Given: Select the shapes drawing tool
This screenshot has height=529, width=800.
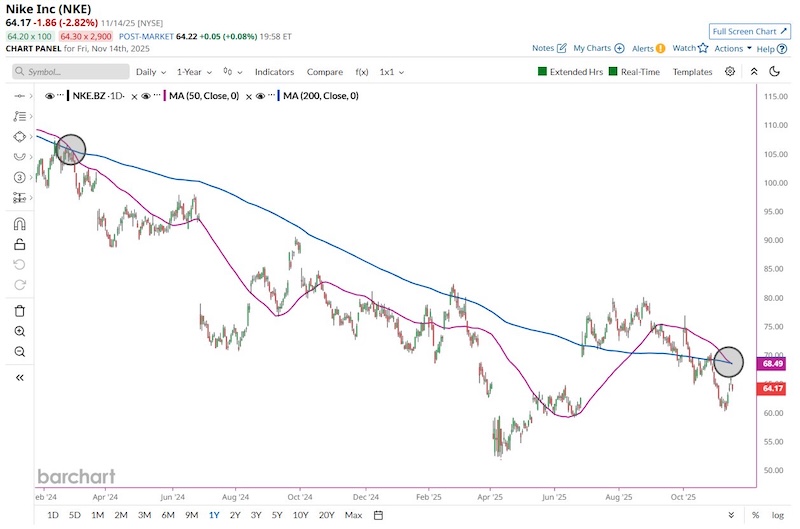Looking at the screenshot, I should coord(19,137).
